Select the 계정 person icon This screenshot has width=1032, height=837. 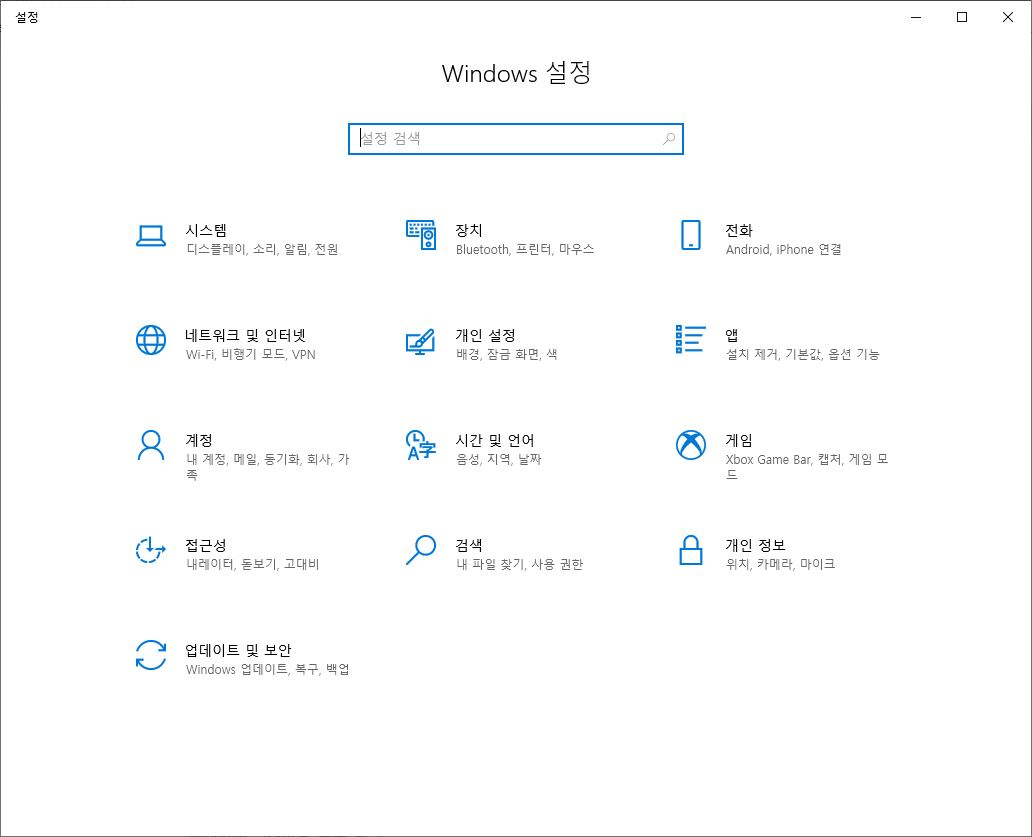tap(151, 445)
